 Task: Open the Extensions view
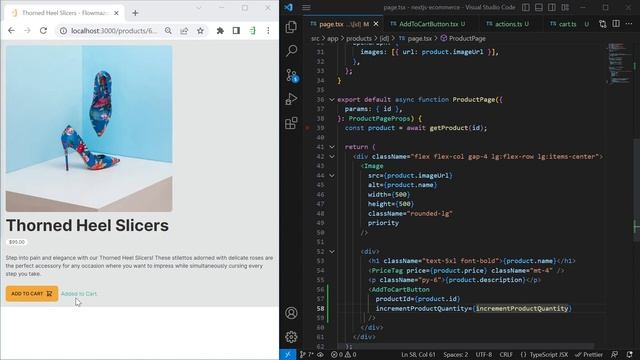click(x=291, y=123)
